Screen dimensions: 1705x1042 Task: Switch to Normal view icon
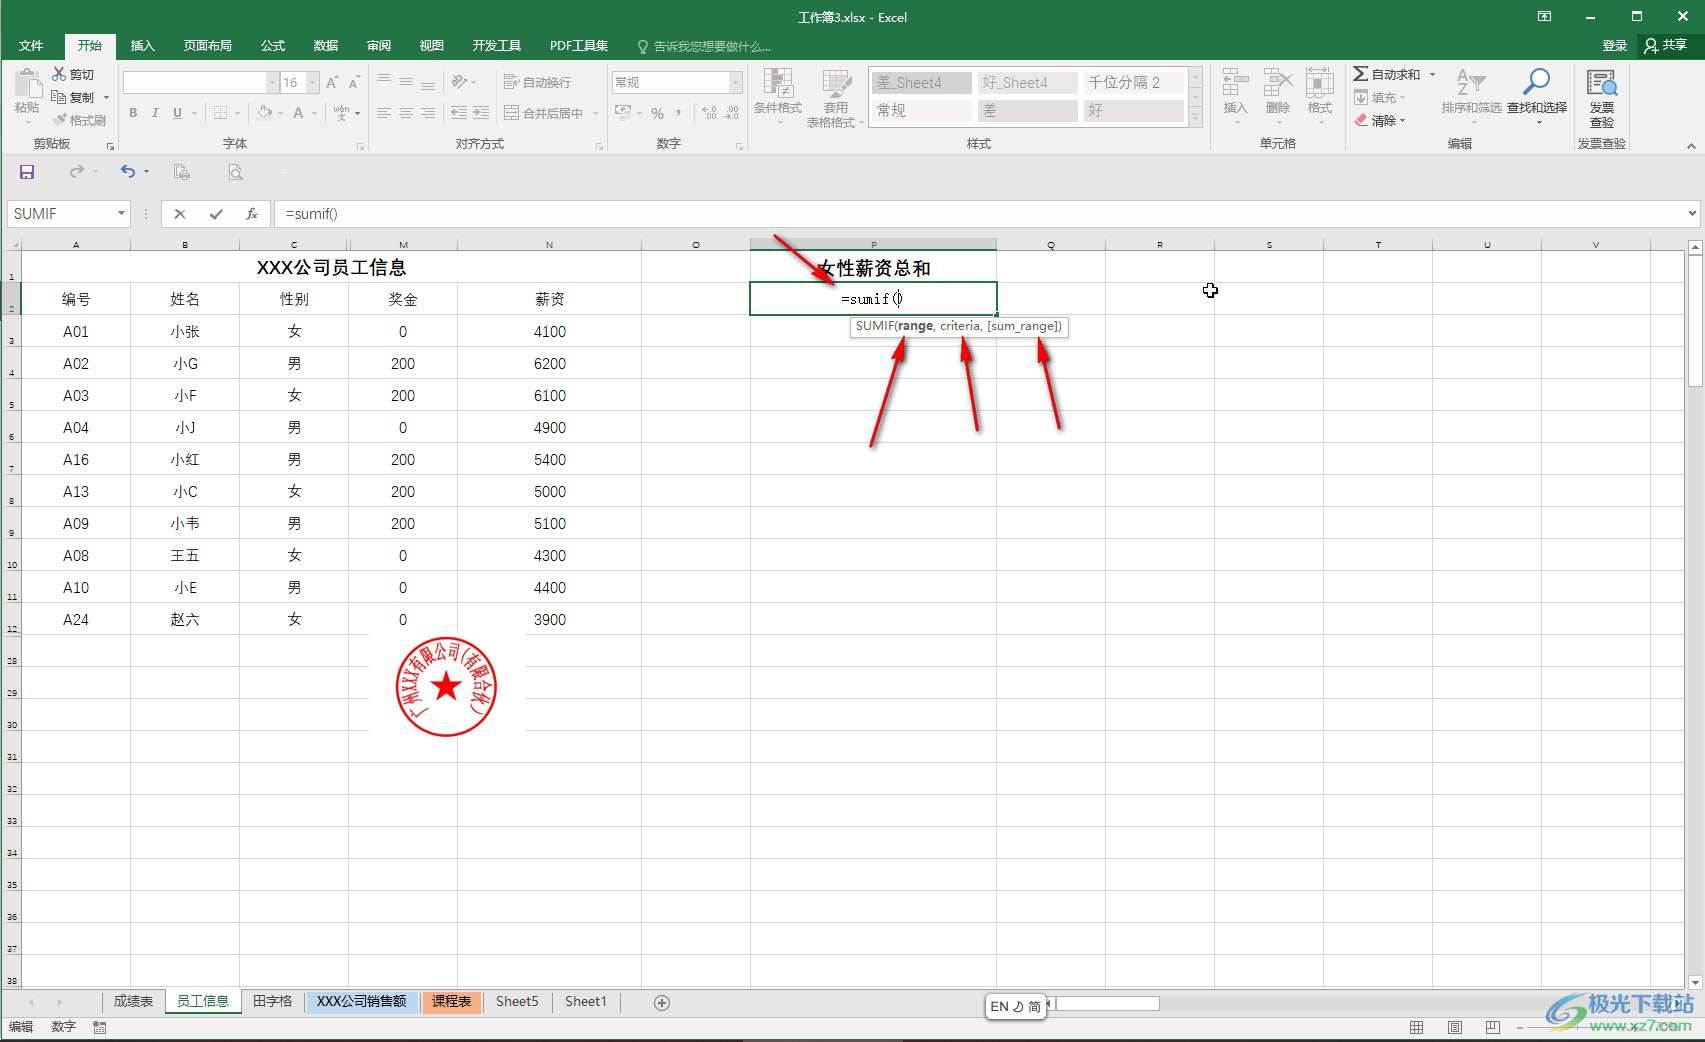tap(1417, 1027)
